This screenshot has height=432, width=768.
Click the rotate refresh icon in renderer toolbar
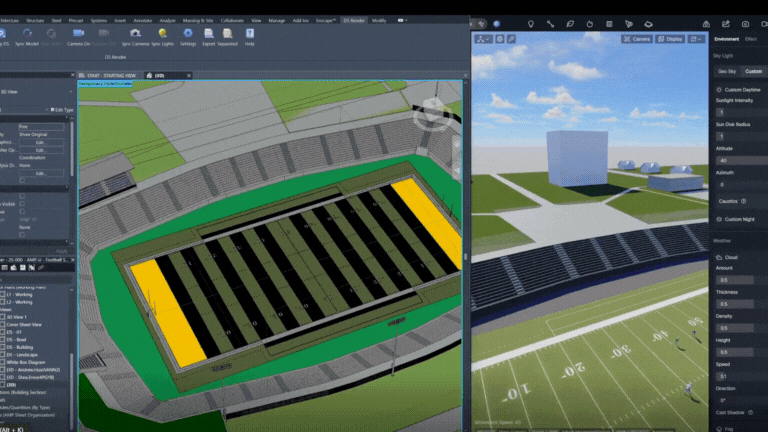click(590, 24)
